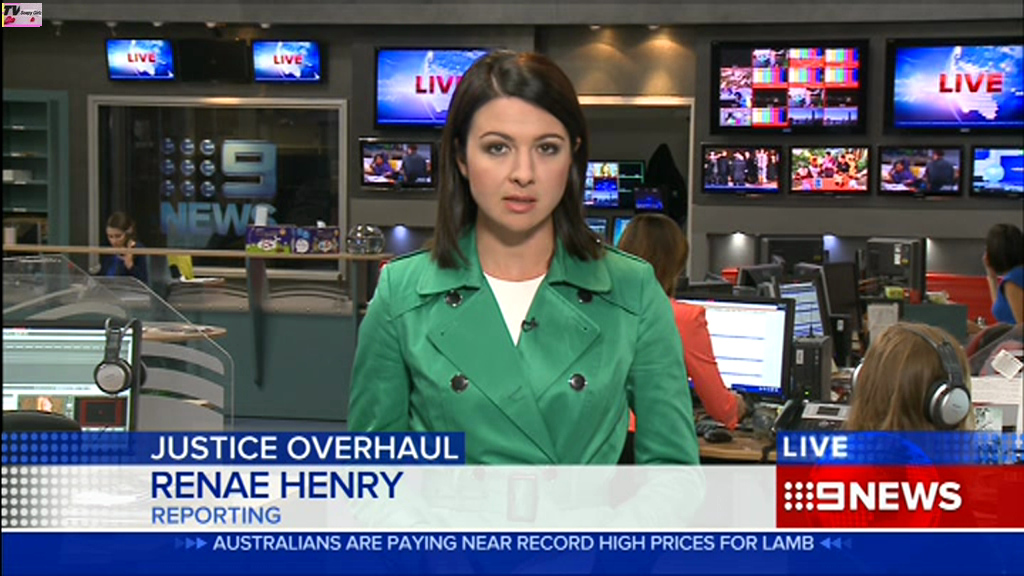Click the presenter's lapel microphone
The image size is (1024, 576).
(x=528, y=324)
